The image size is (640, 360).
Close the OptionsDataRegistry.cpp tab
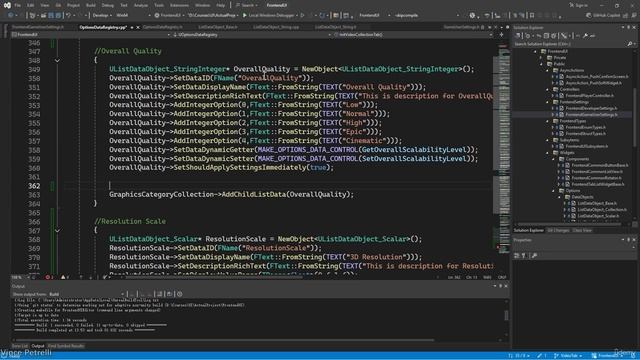tap(138, 27)
